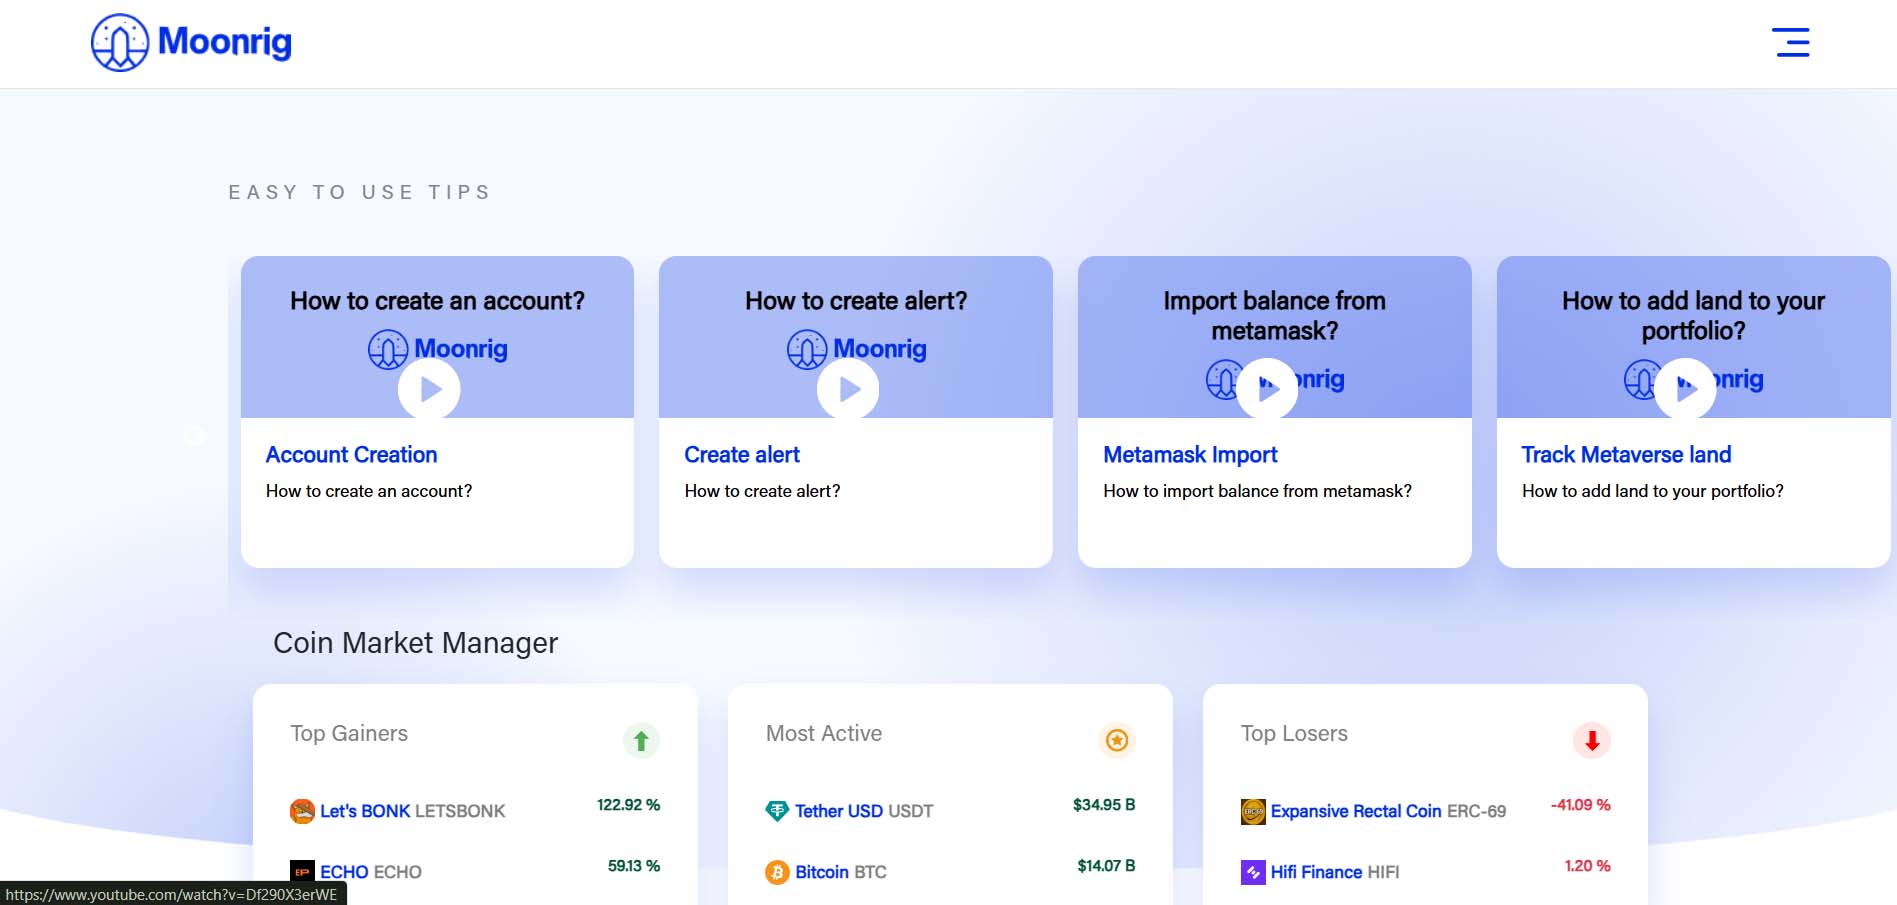Image resolution: width=1897 pixels, height=905 pixels.
Task: Click the -41.09 % loss value
Action: tap(1580, 805)
